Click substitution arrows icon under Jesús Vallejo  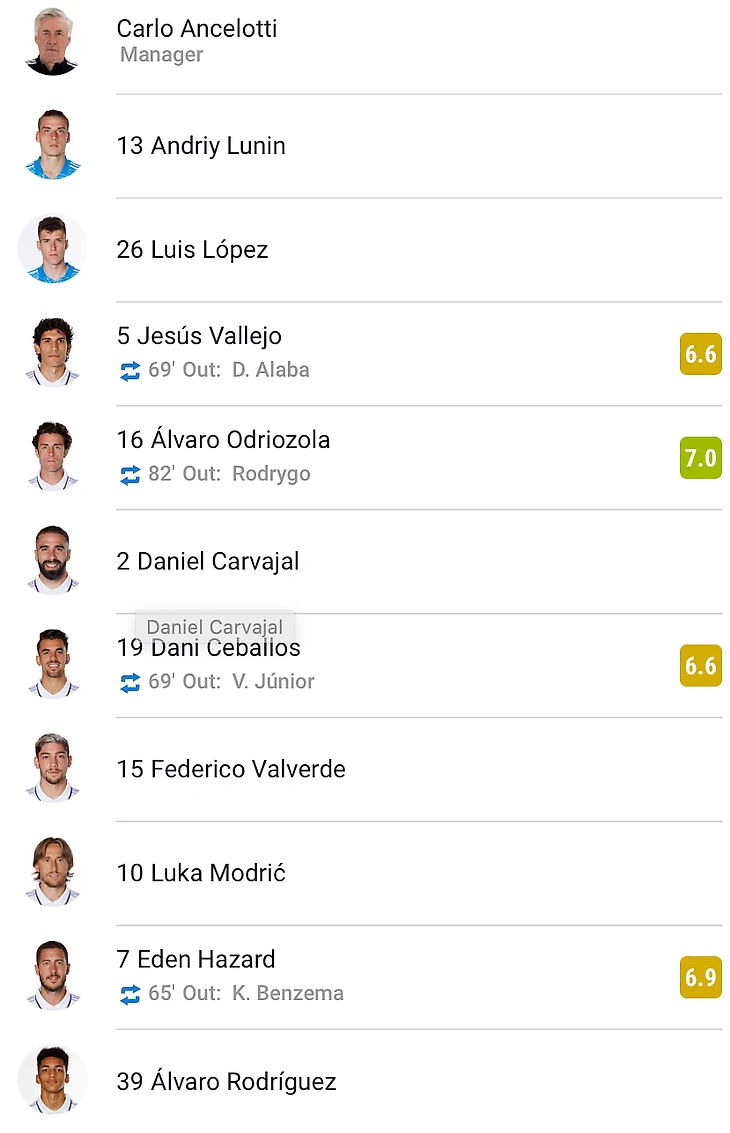pos(130,371)
